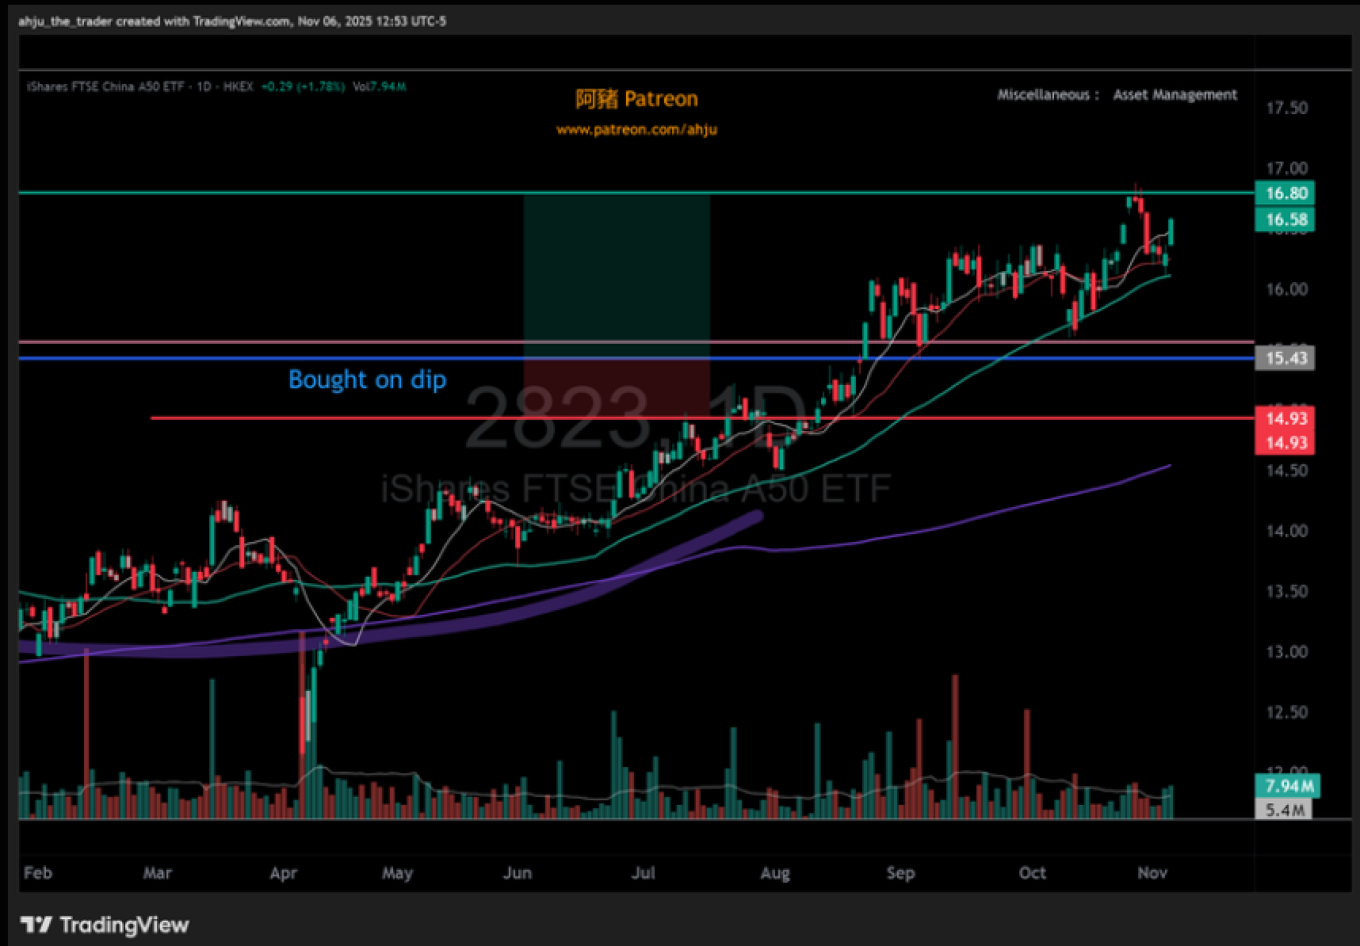
Task: Click the upper red 14.93 price label
Action: [x=1285, y=418]
